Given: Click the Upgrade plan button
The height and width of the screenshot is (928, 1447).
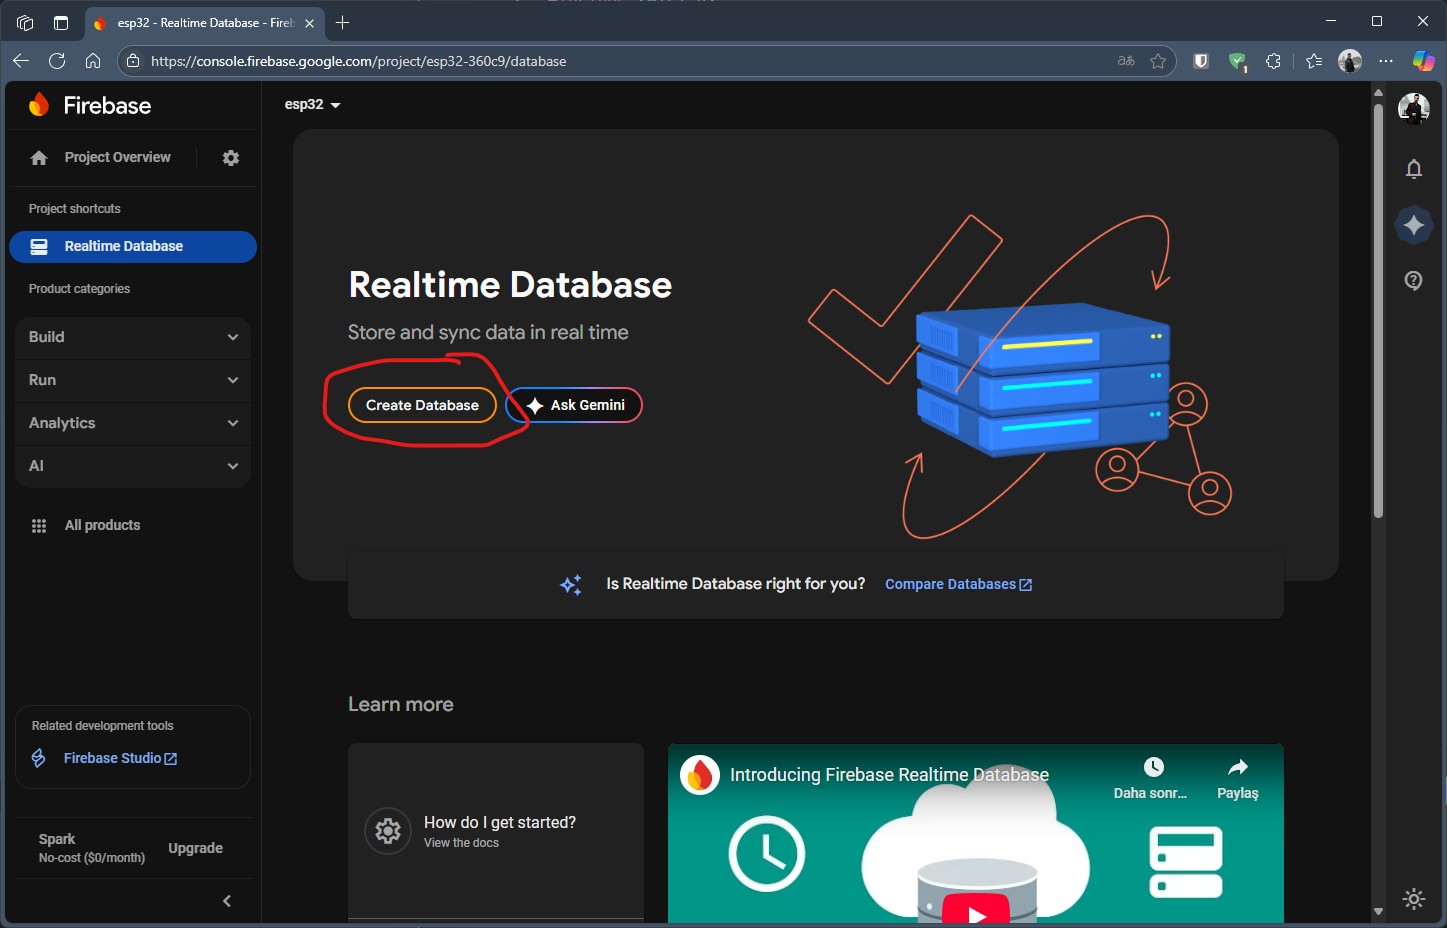Looking at the screenshot, I should click(195, 848).
